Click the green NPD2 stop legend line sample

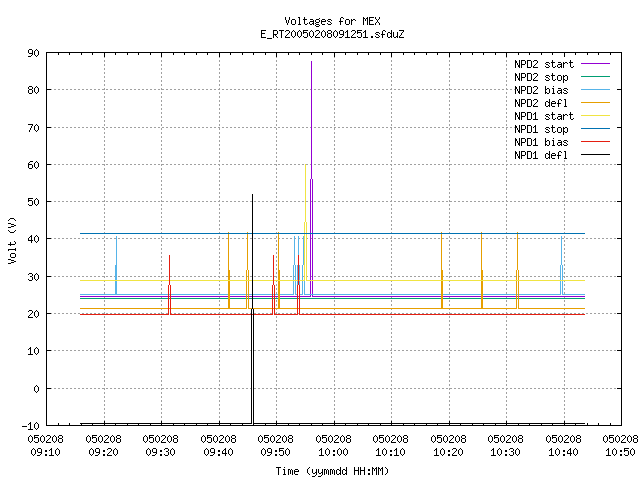[x=595, y=76]
